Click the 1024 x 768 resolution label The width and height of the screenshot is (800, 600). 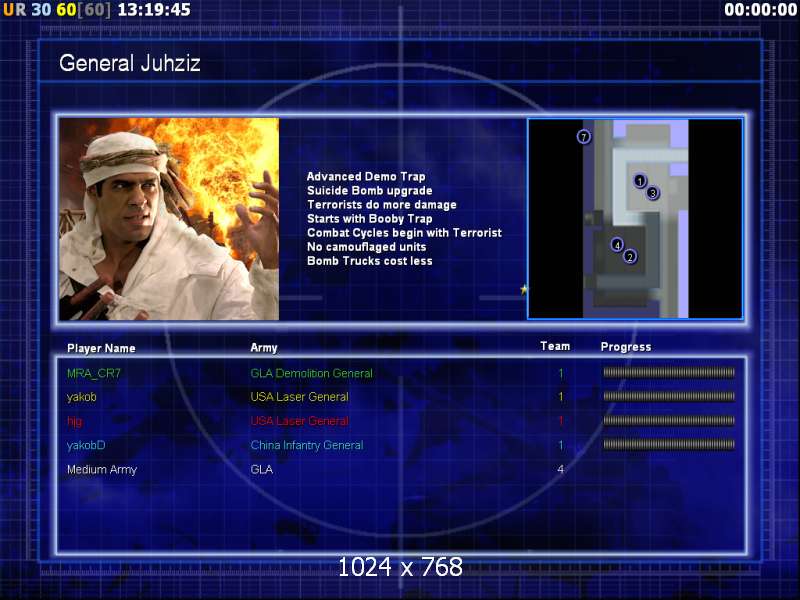pos(401,567)
